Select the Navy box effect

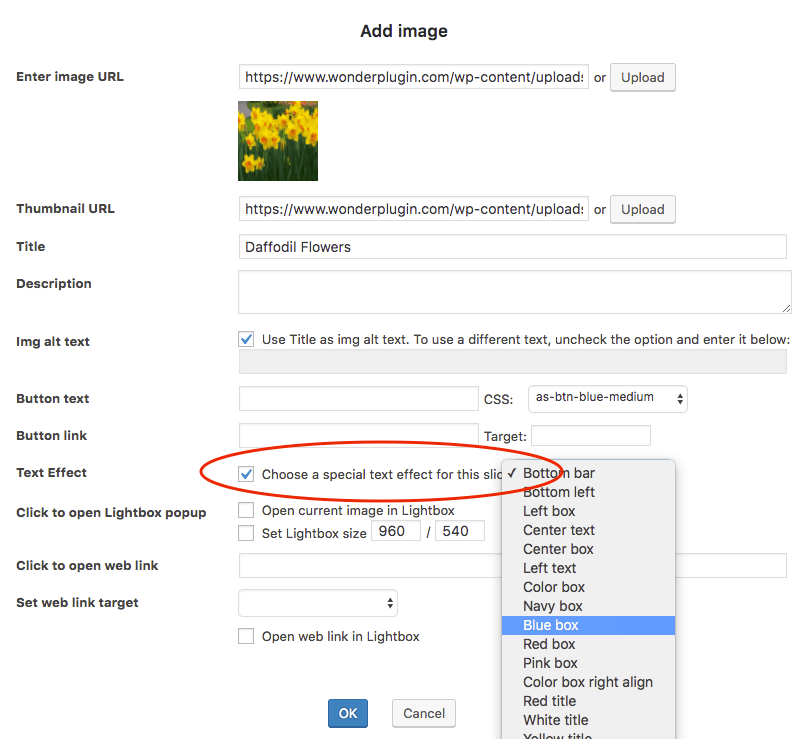click(552, 605)
